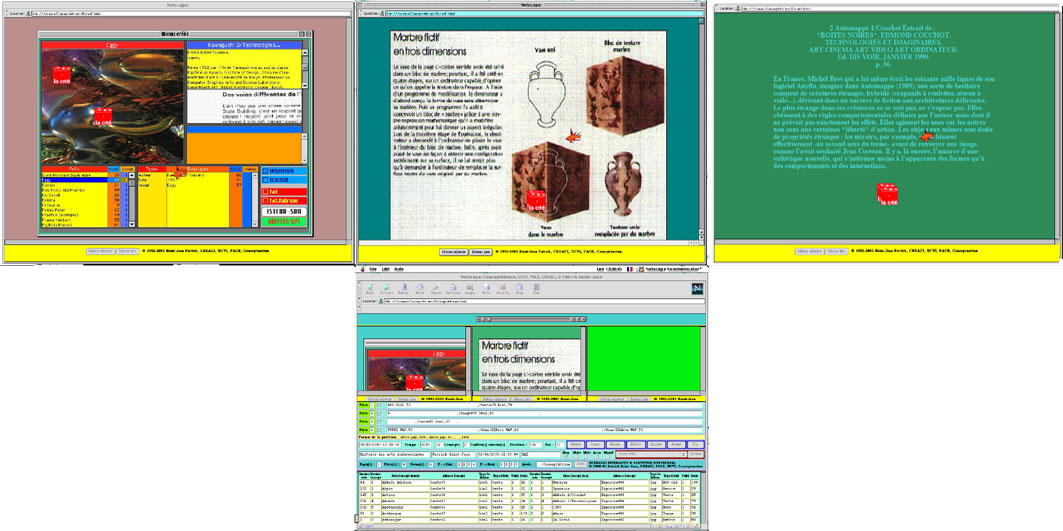Click the small icon beside Piste 1
Viewport: 1063px width, 531px height.
pyautogui.click(x=379, y=405)
